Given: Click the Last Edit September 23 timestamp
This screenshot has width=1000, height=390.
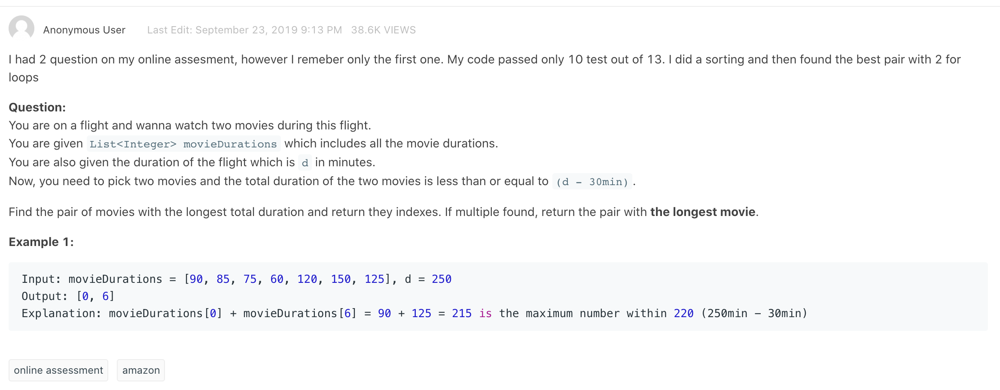Looking at the screenshot, I should (244, 30).
